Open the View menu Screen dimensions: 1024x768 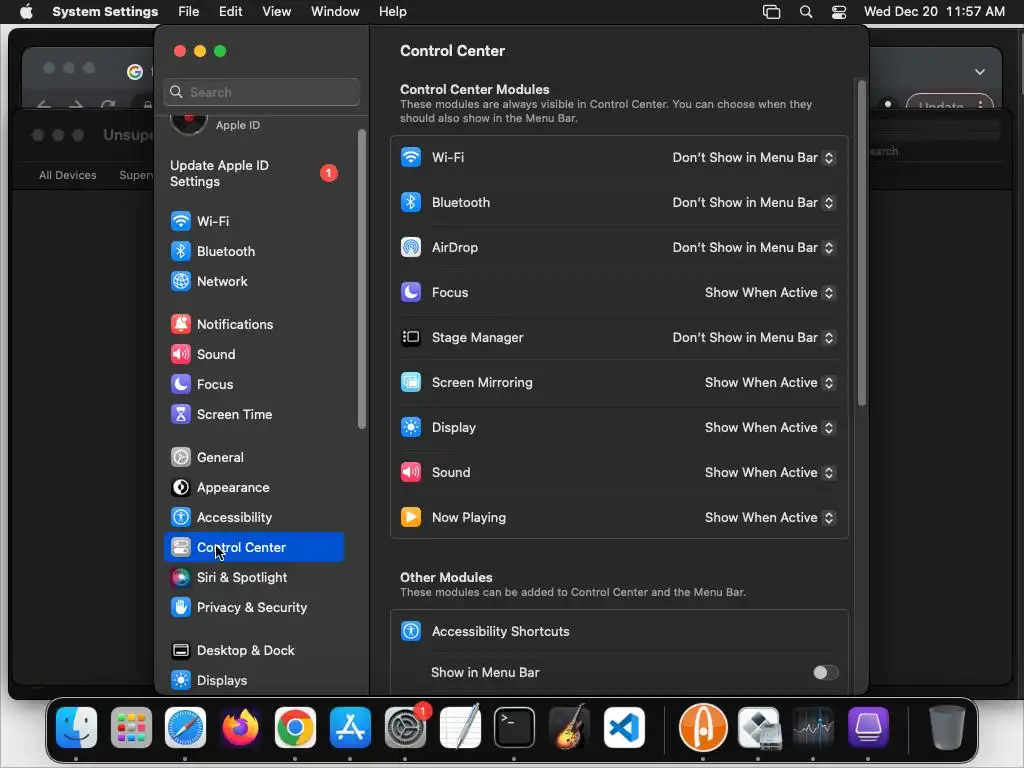[276, 11]
